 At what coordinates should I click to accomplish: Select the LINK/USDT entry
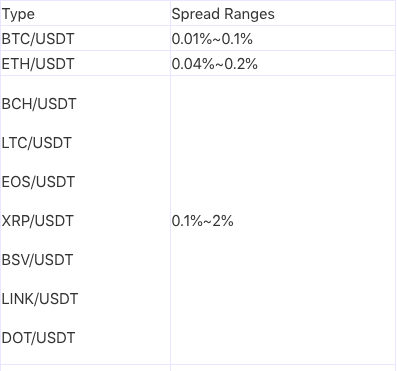point(40,299)
